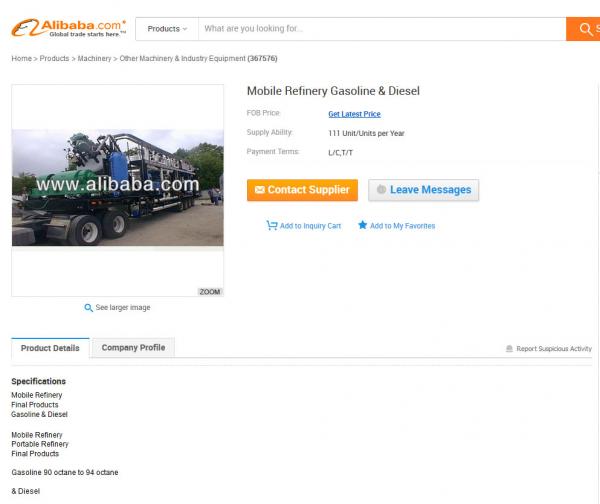Image resolution: width=600 pixels, height=504 pixels.
Task: Navigate to Home via breadcrumb
Action: point(21,59)
